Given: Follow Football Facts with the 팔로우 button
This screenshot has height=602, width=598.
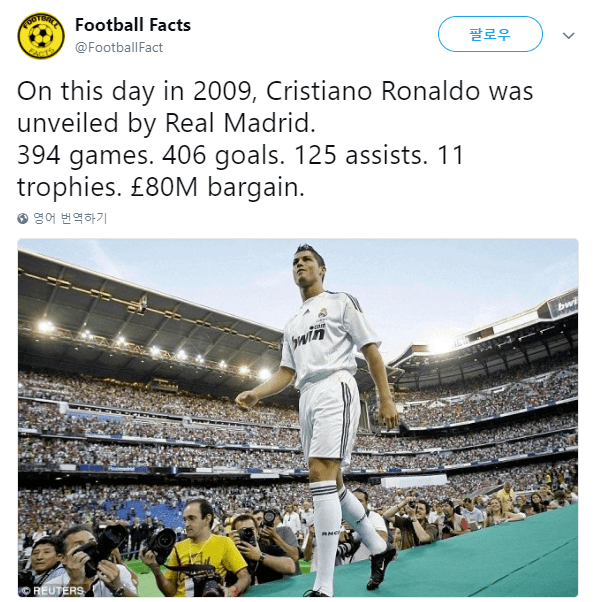Looking at the screenshot, I should (490, 34).
